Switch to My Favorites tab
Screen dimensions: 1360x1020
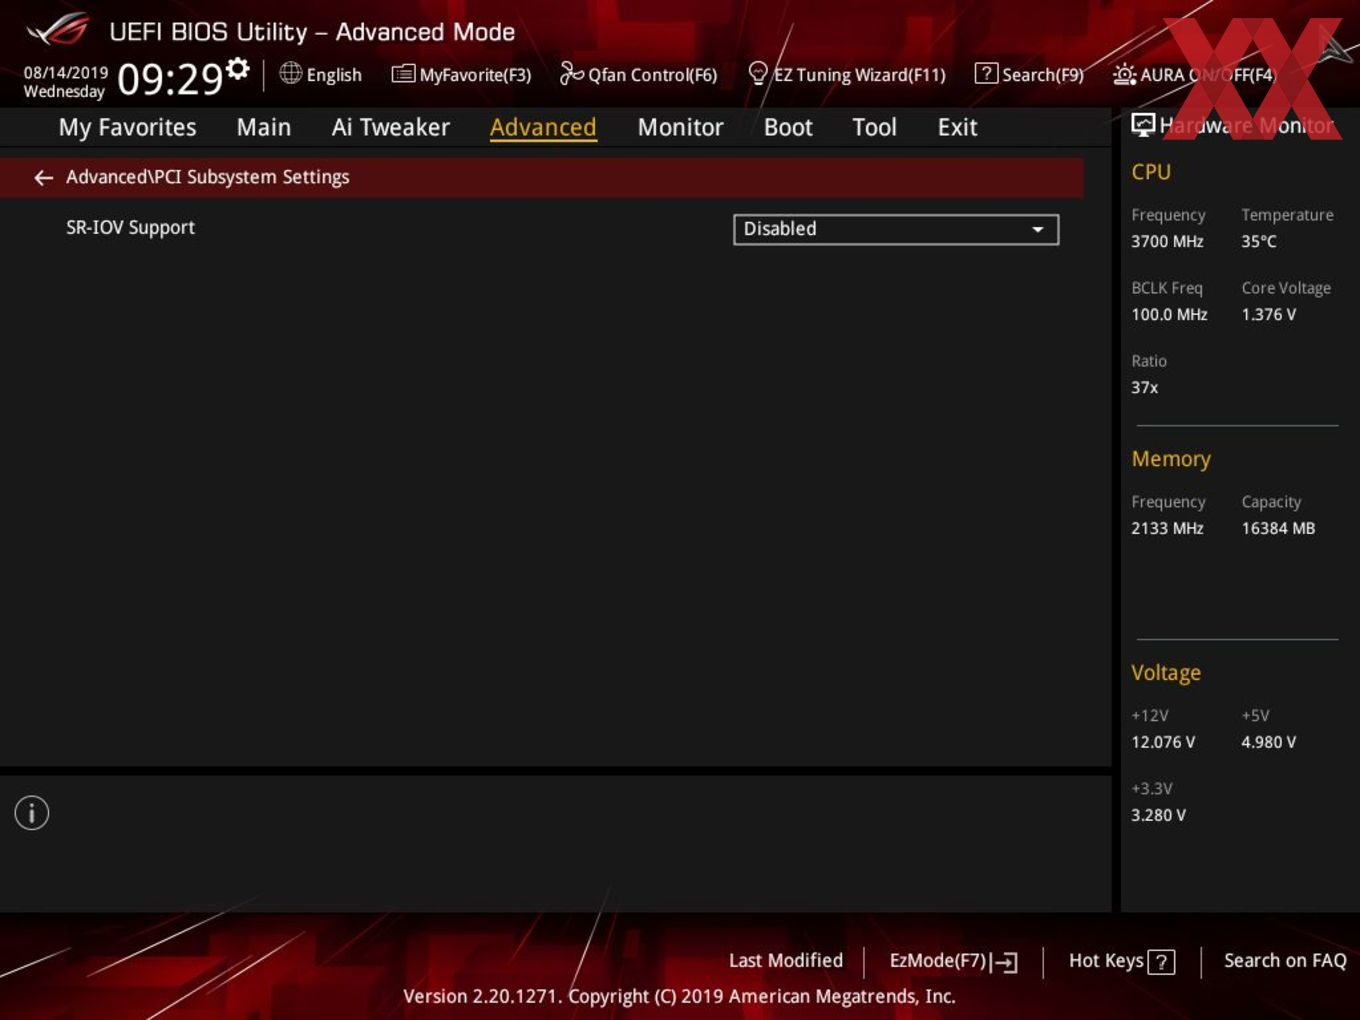(x=127, y=127)
